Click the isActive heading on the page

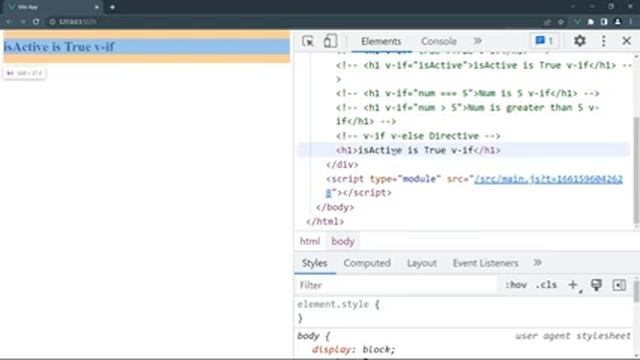[x=59, y=47]
